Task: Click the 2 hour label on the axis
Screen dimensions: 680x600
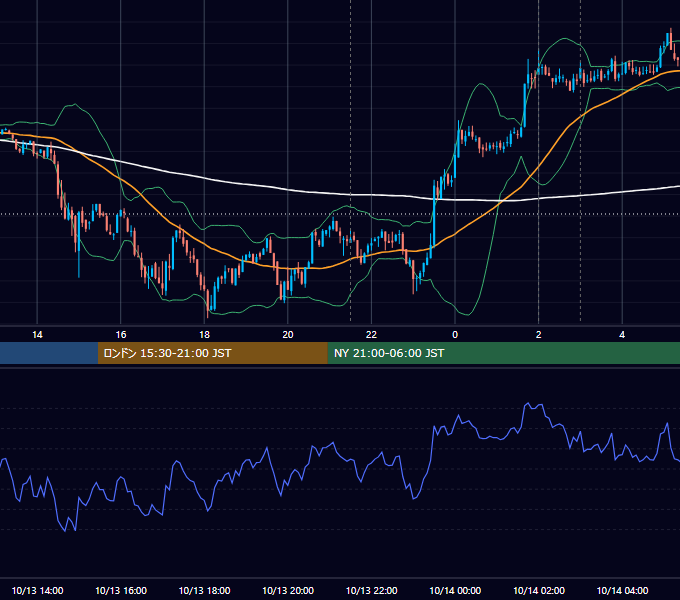Action: pyautogui.click(x=539, y=335)
